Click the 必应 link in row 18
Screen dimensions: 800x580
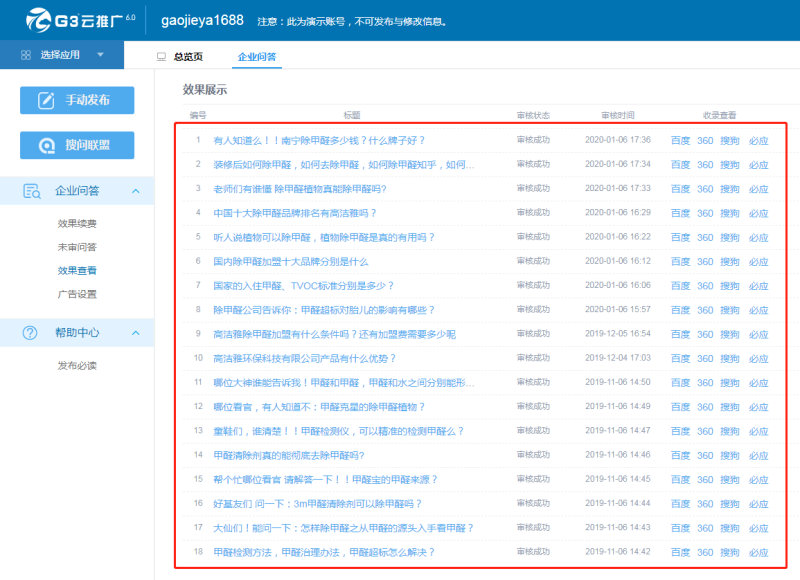click(x=759, y=552)
